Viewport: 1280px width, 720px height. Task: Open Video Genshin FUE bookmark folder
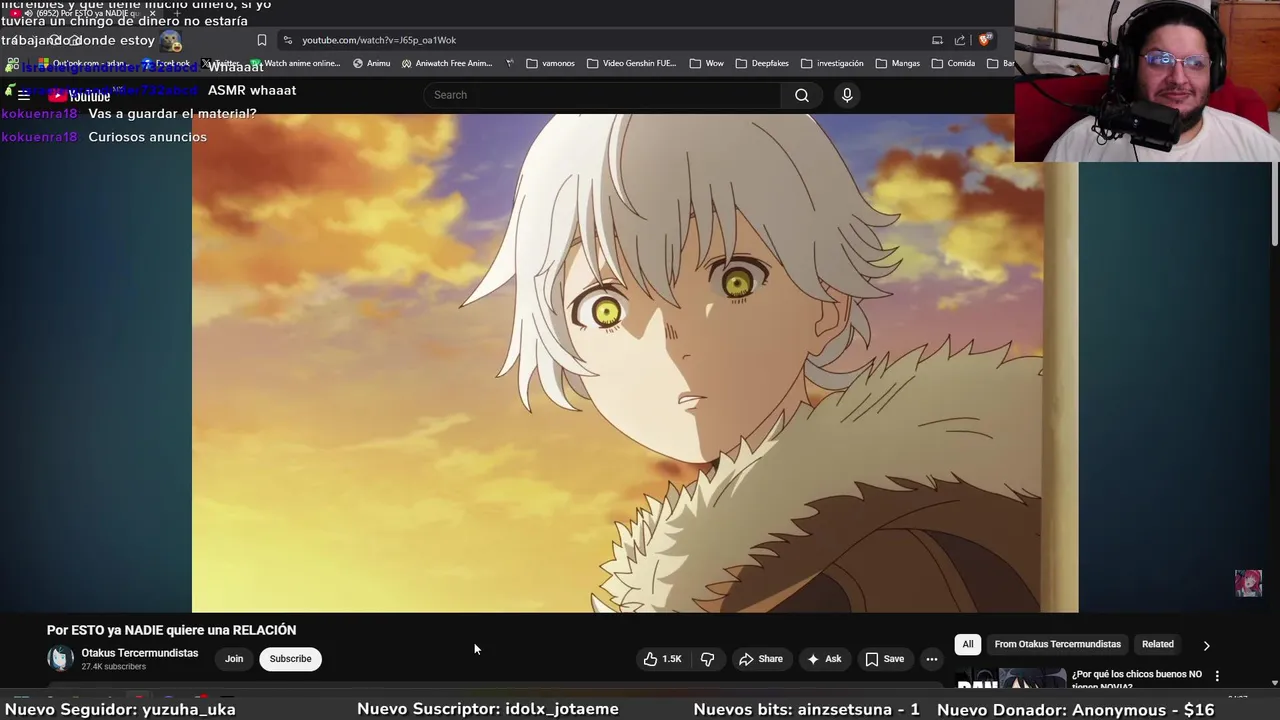631,63
